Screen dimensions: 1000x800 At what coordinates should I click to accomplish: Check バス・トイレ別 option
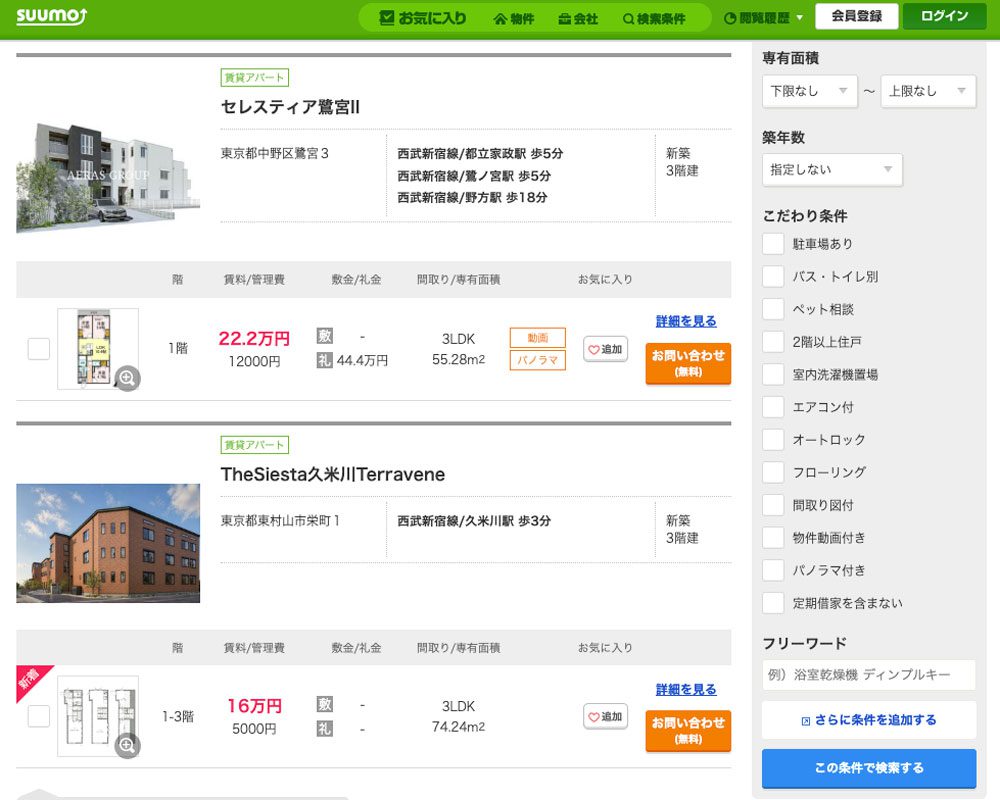(x=773, y=276)
